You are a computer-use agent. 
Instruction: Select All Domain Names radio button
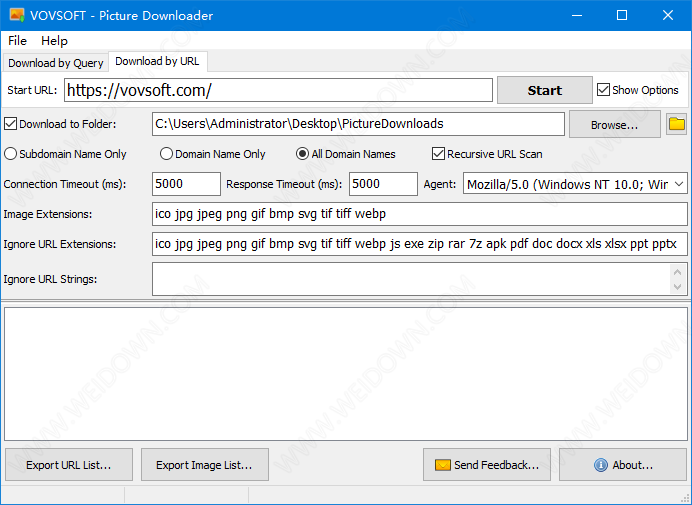(x=302, y=154)
